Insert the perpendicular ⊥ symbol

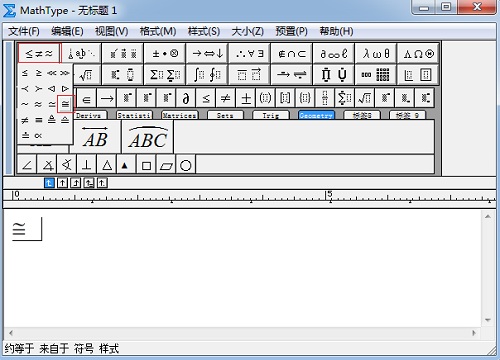tap(87, 164)
